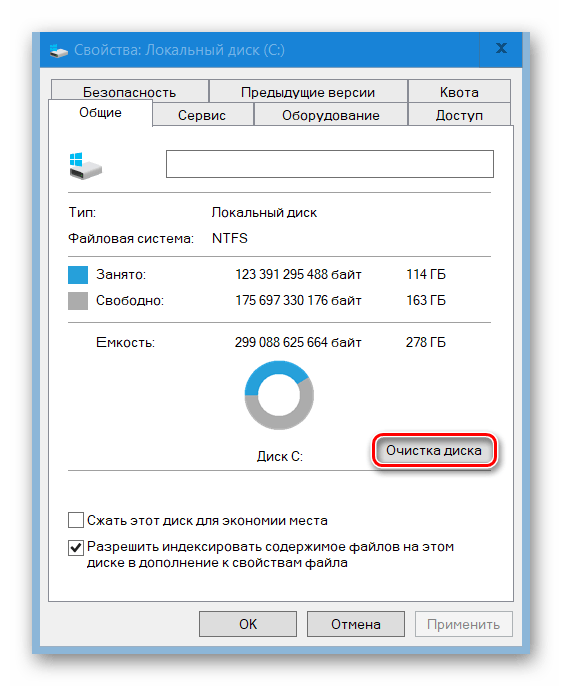This screenshot has height=686, width=562.
Task: Click the drive icon in the title bar
Action: click(59, 51)
